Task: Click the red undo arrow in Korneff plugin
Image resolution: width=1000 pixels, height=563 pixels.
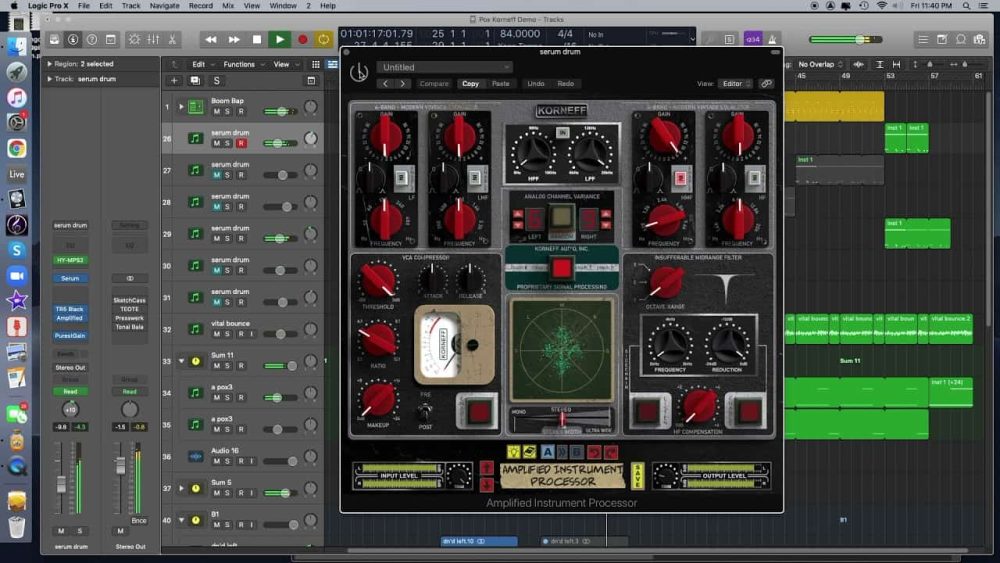Action: 594,452
